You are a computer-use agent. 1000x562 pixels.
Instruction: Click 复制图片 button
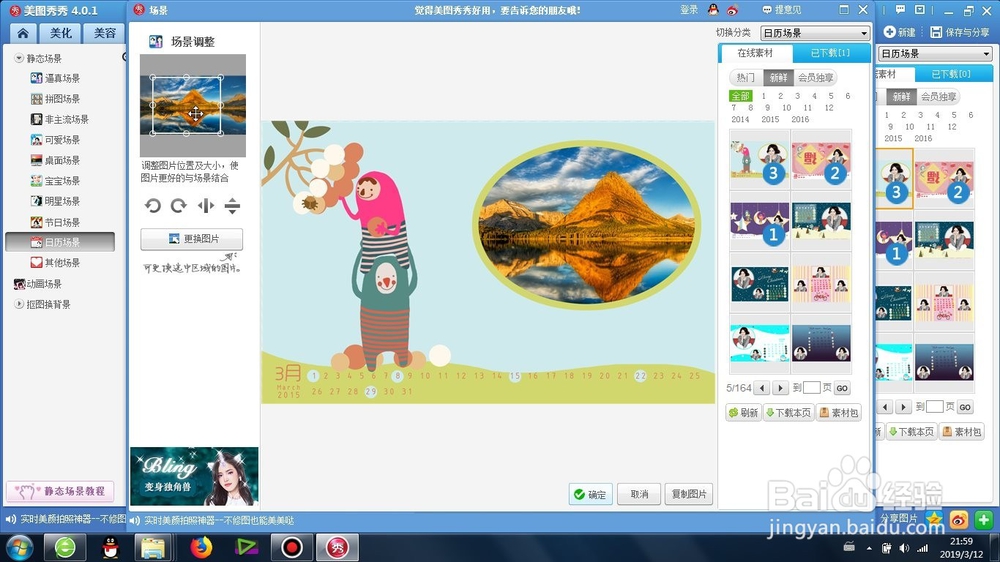tap(689, 494)
